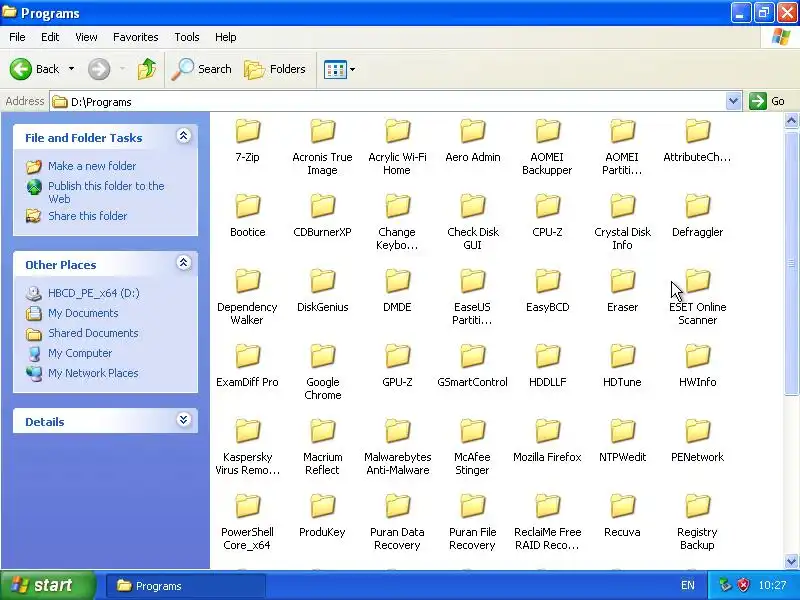Select the Registry Backup folder
800x600 pixels.
point(697,522)
